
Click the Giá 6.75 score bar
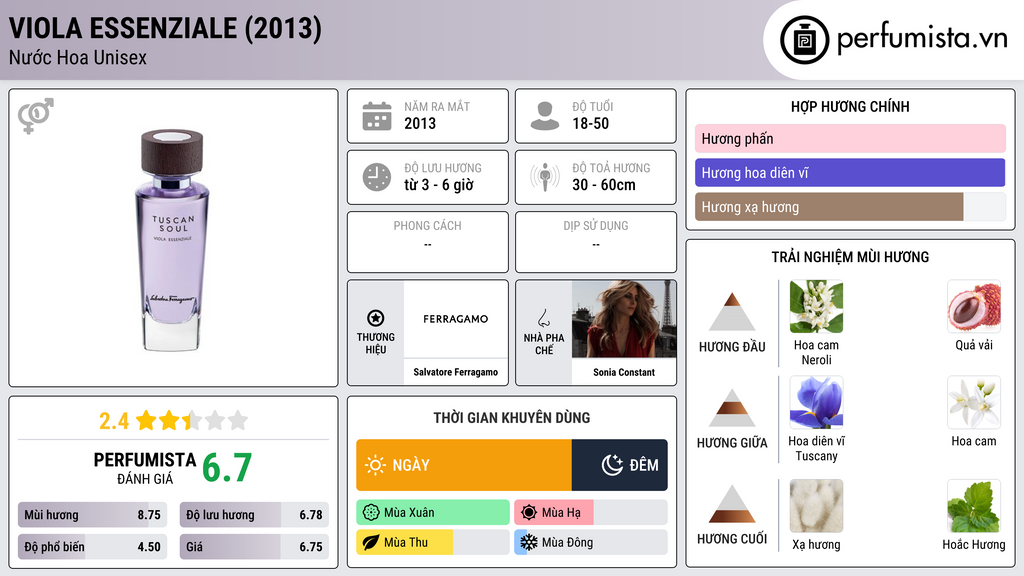pos(254,547)
